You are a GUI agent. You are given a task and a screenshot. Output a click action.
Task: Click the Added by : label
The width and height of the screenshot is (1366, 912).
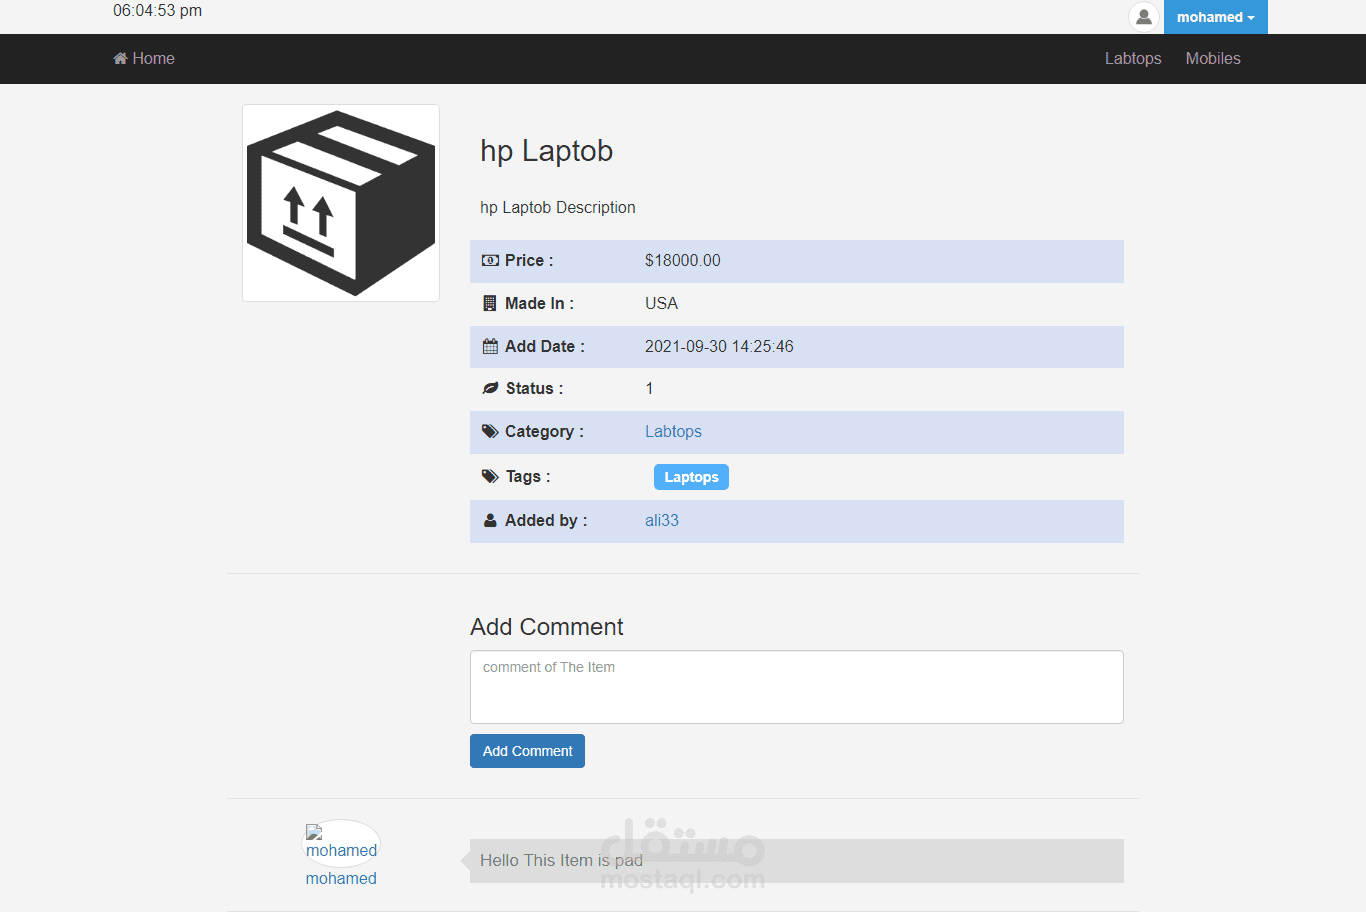(x=546, y=520)
